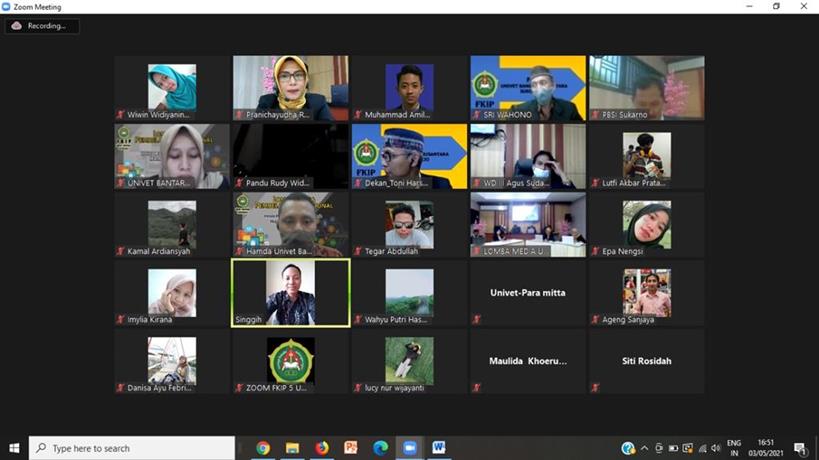Switch to Microsoft Word in the taskbar

coord(438,448)
